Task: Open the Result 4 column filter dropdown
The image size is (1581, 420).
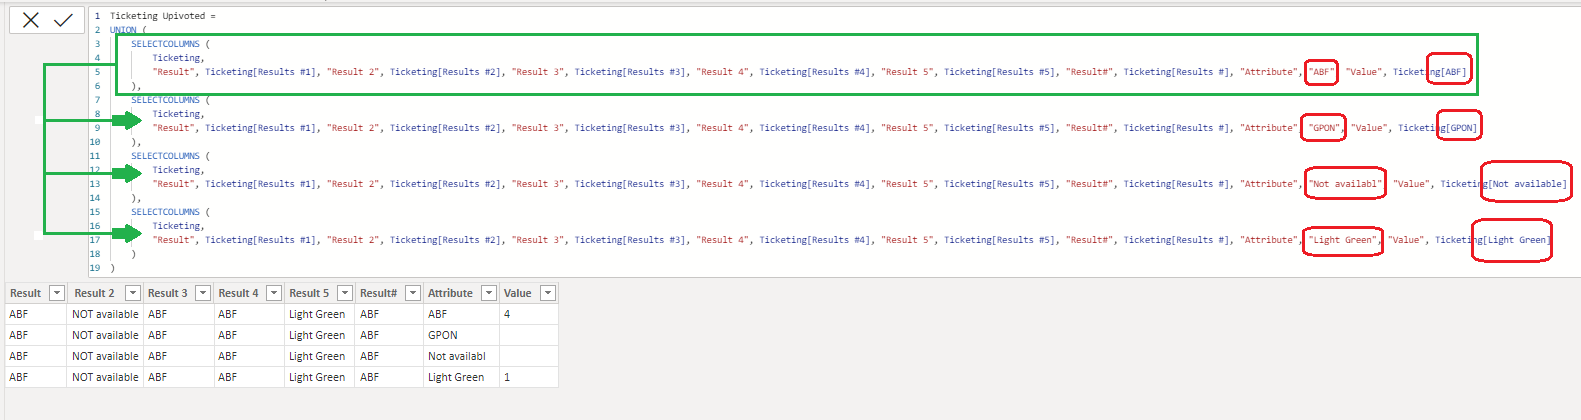Action: coord(274,293)
